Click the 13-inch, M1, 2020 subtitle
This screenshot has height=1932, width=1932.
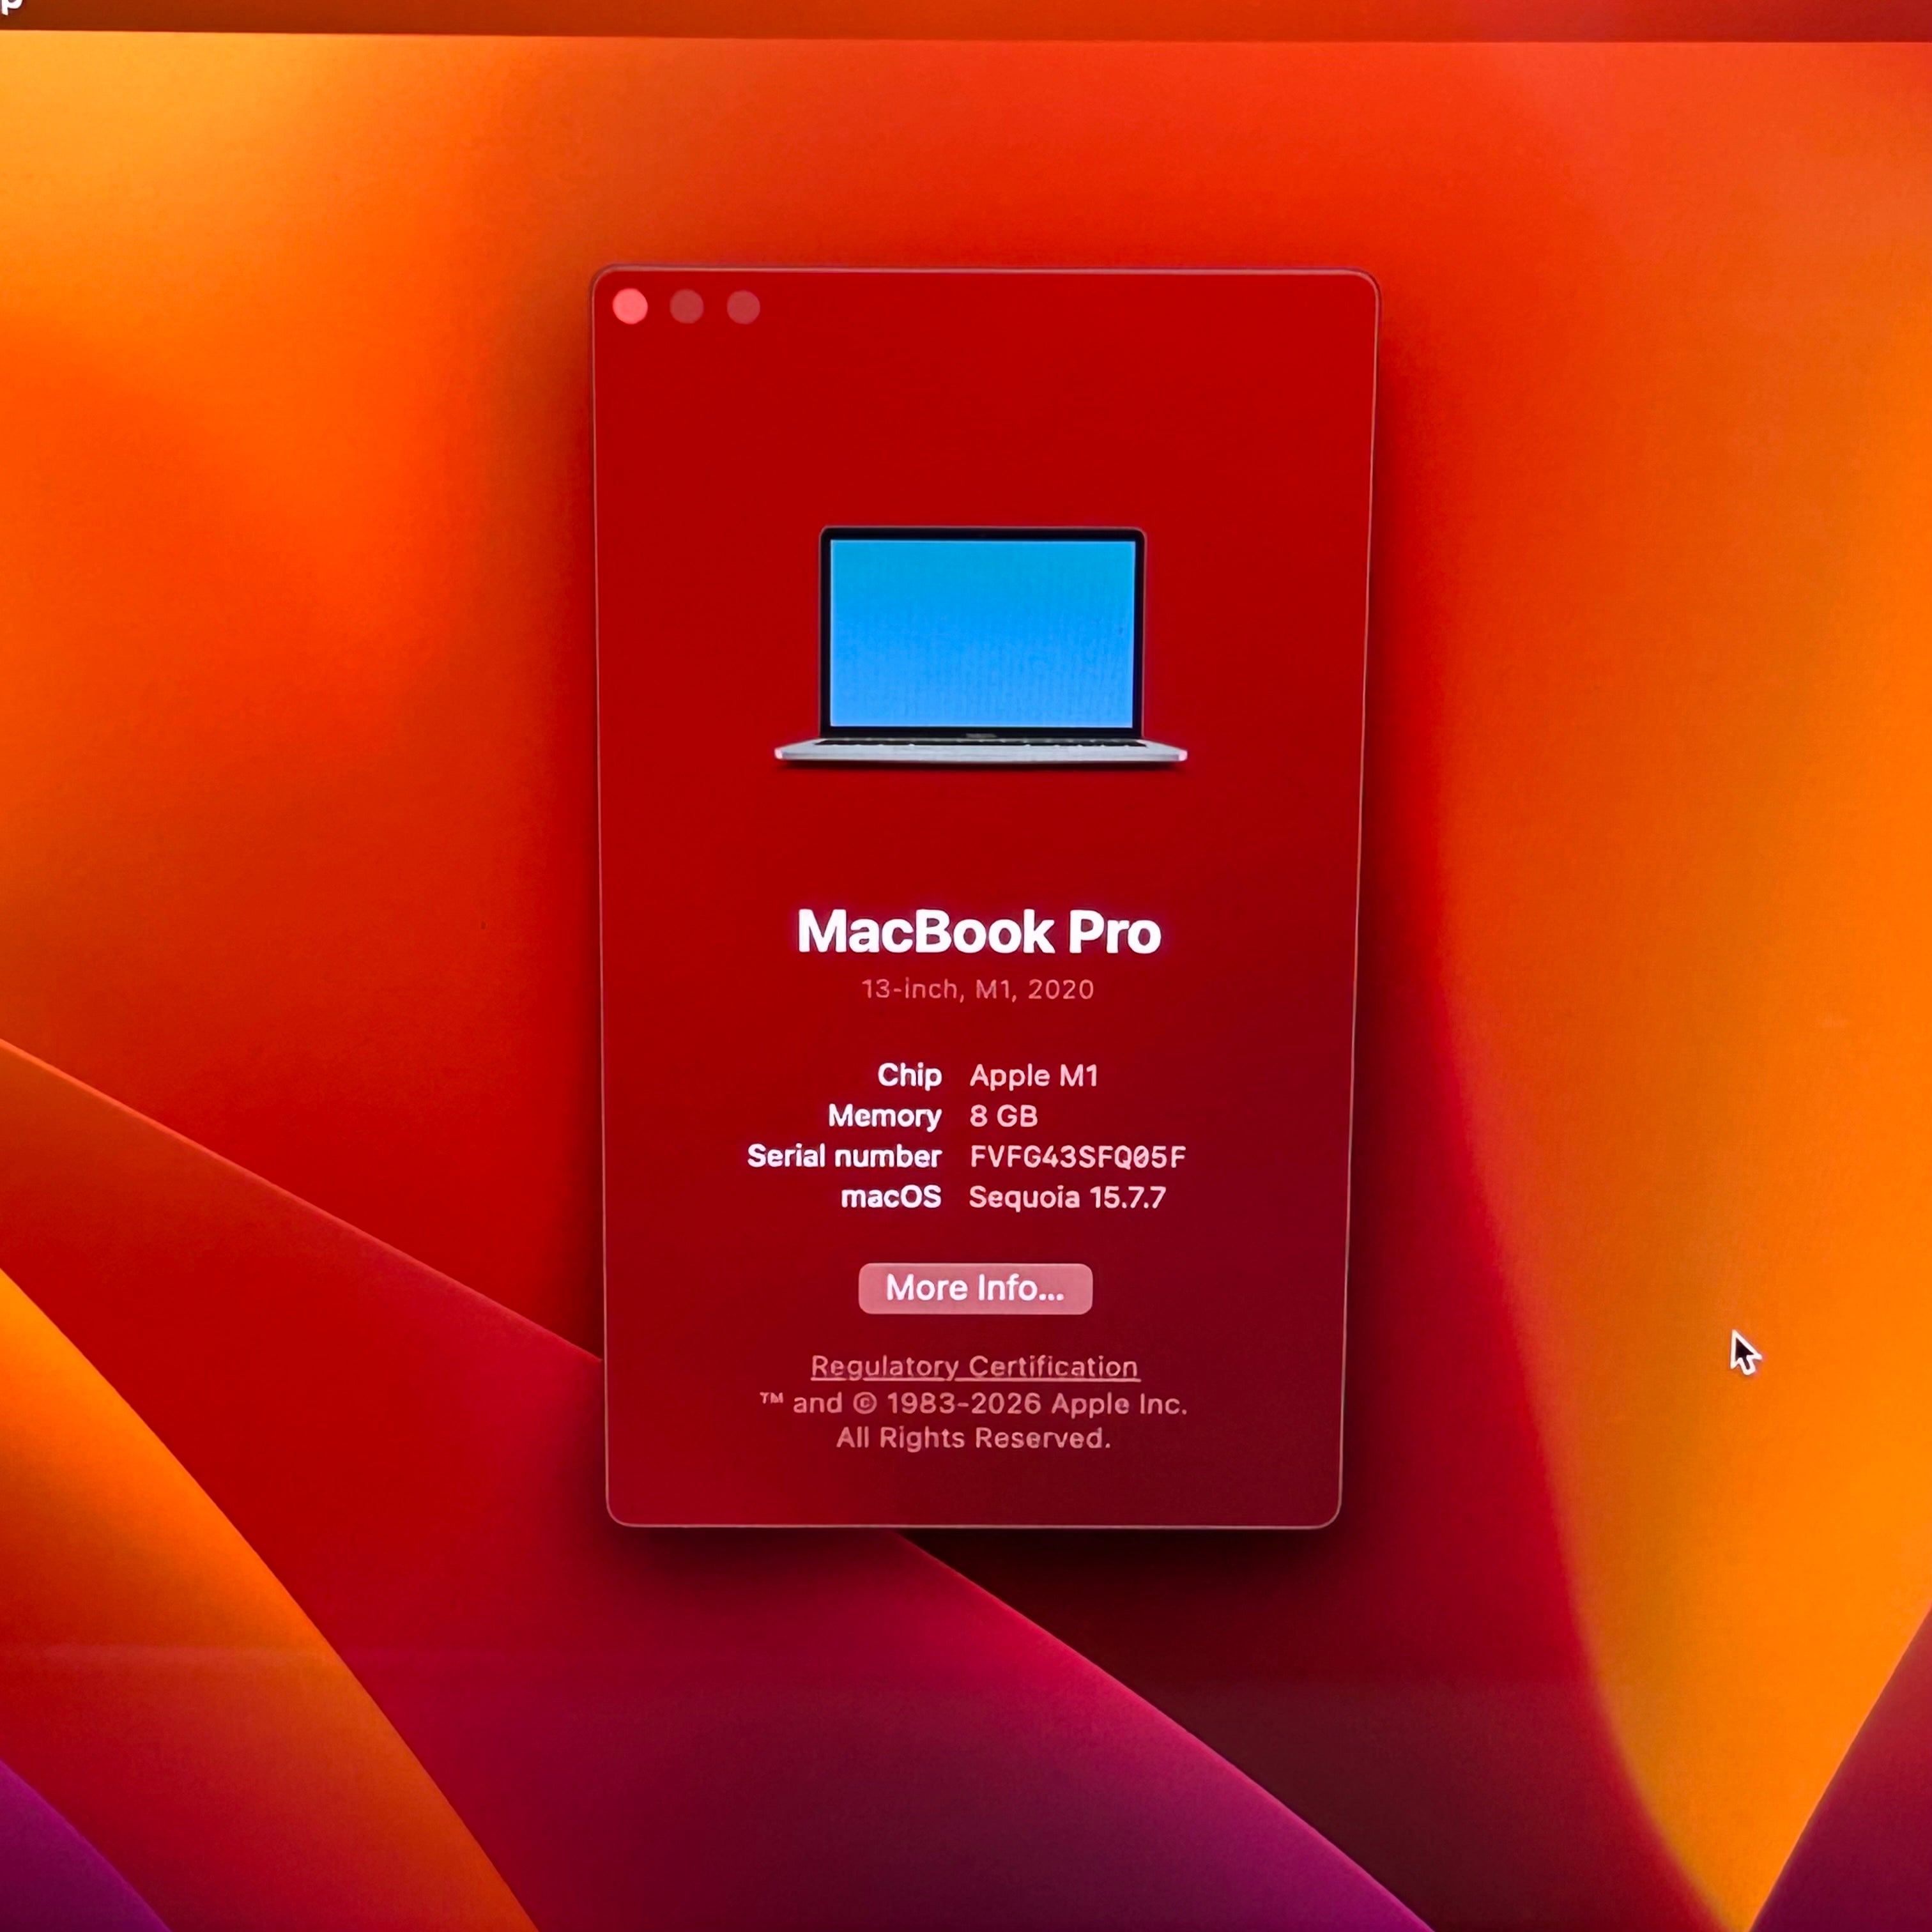coord(978,989)
